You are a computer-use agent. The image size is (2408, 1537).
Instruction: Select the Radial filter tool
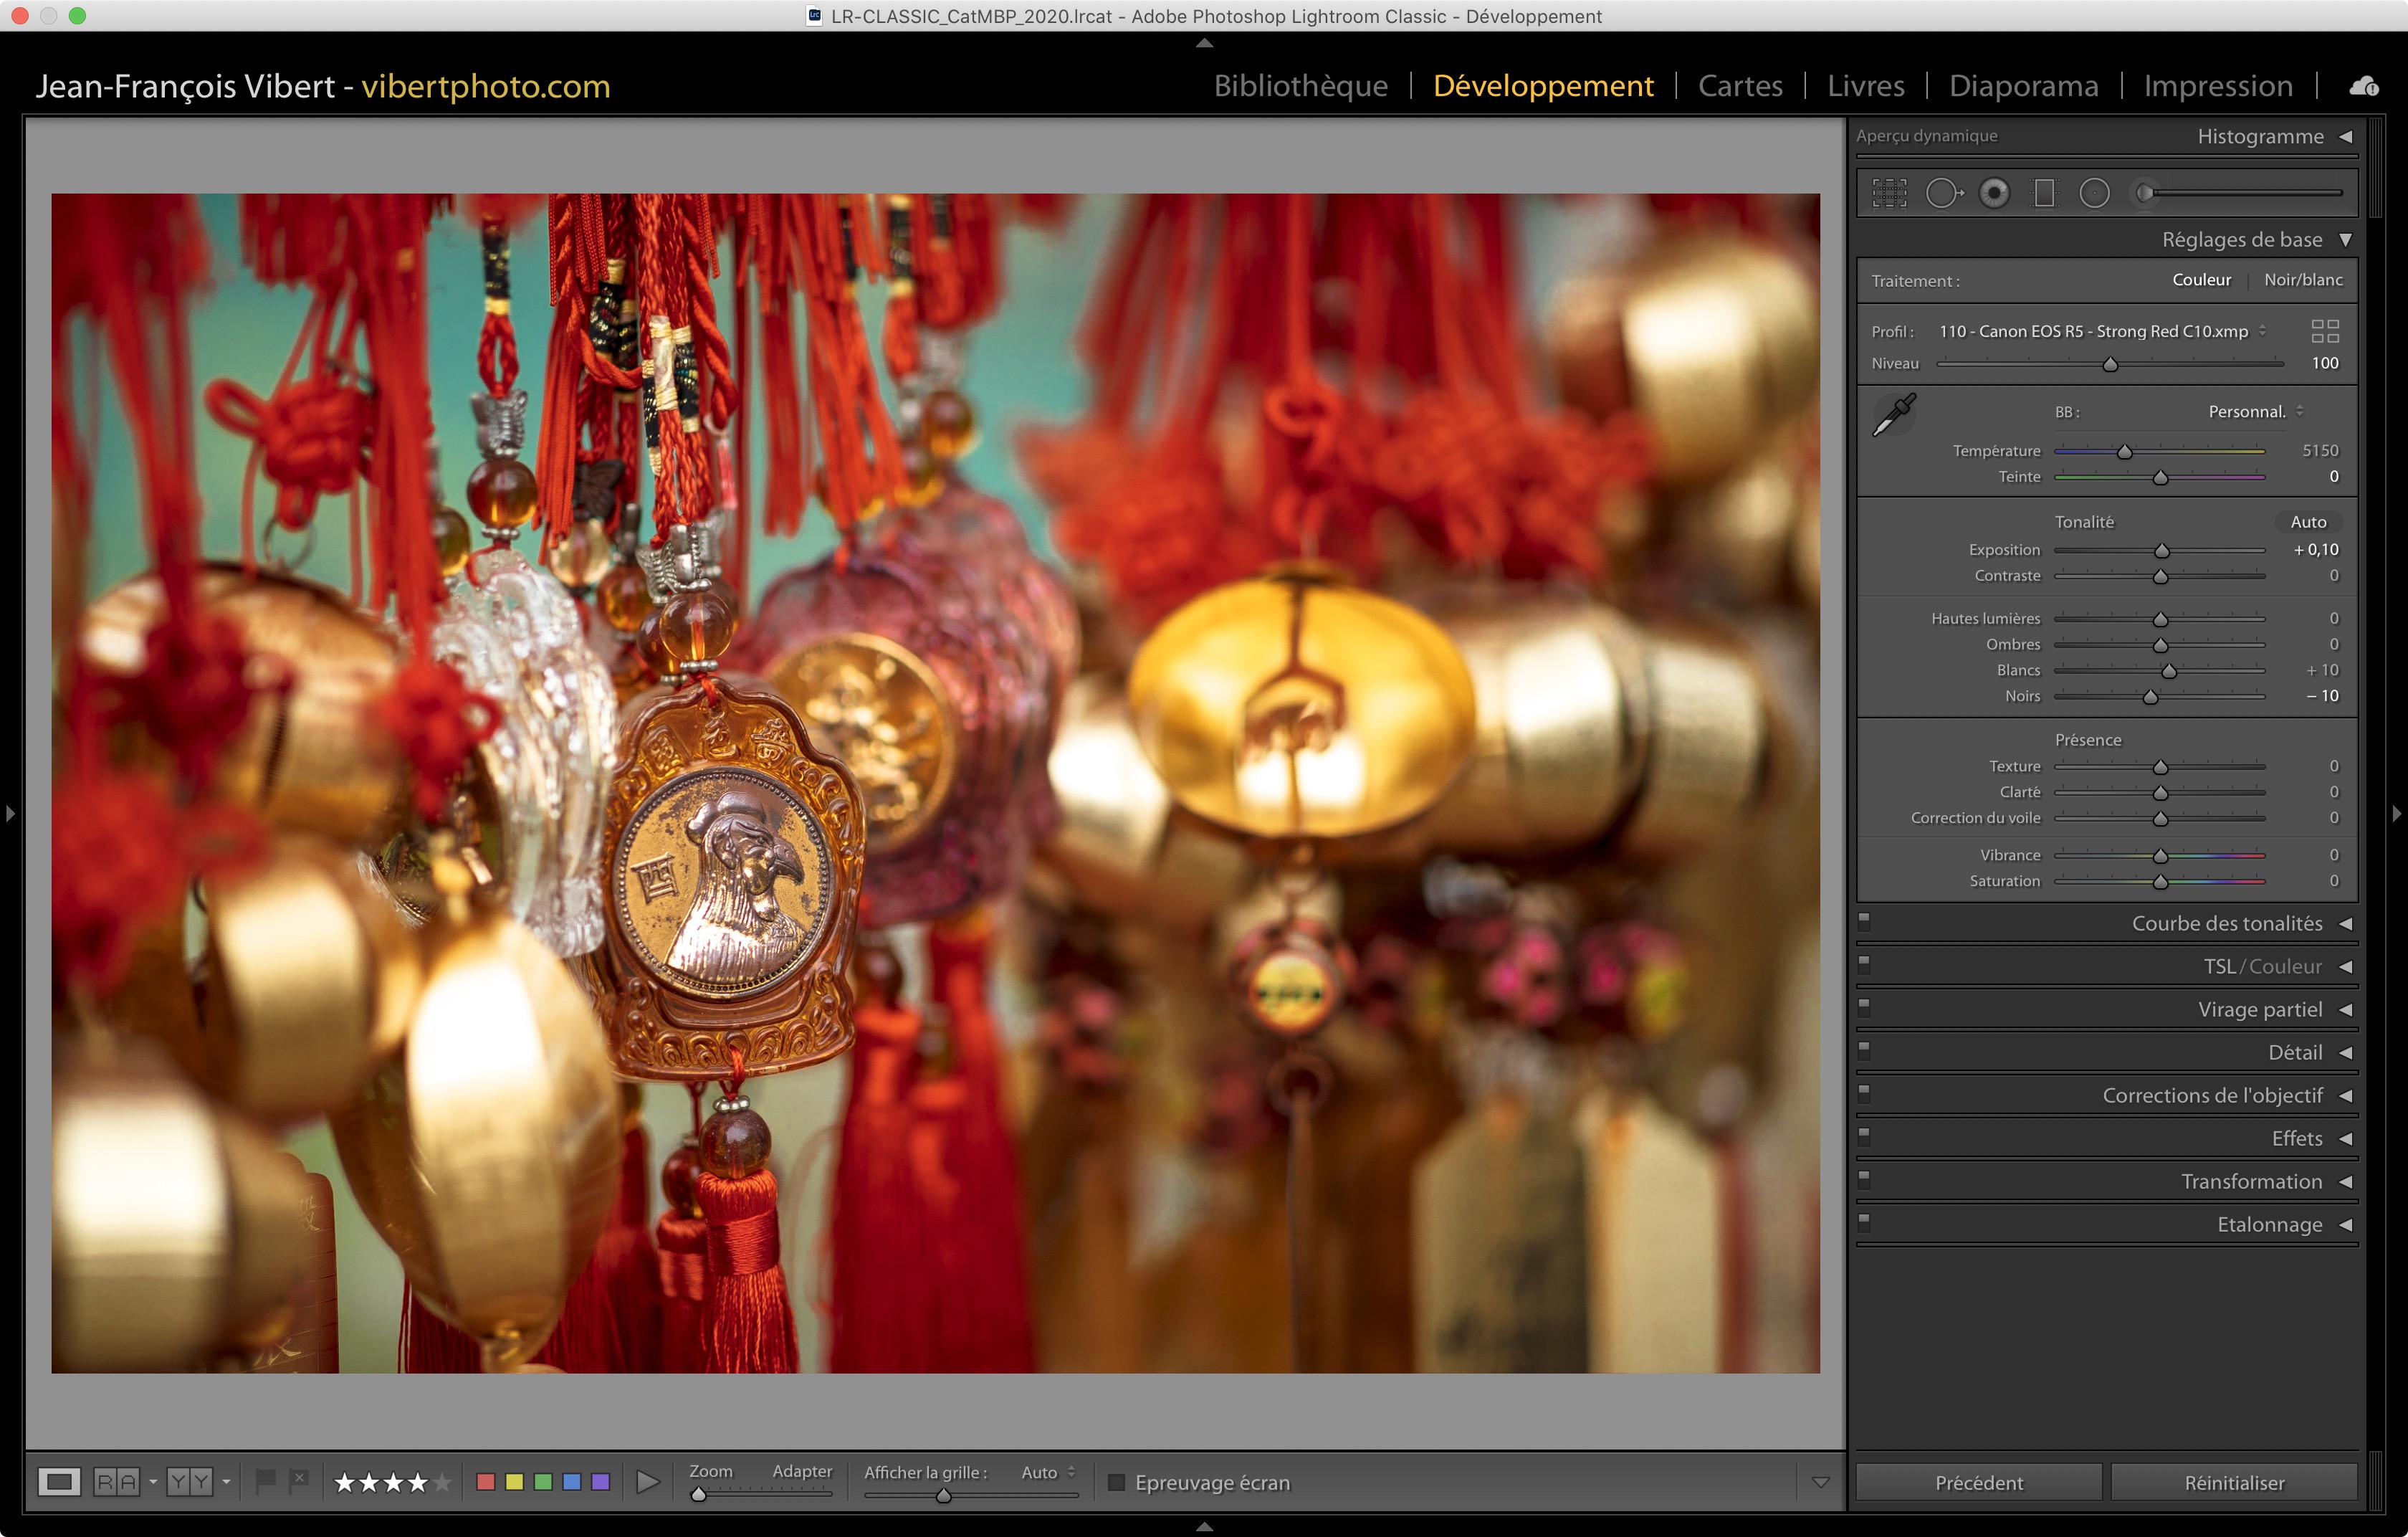[x=2094, y=193]
